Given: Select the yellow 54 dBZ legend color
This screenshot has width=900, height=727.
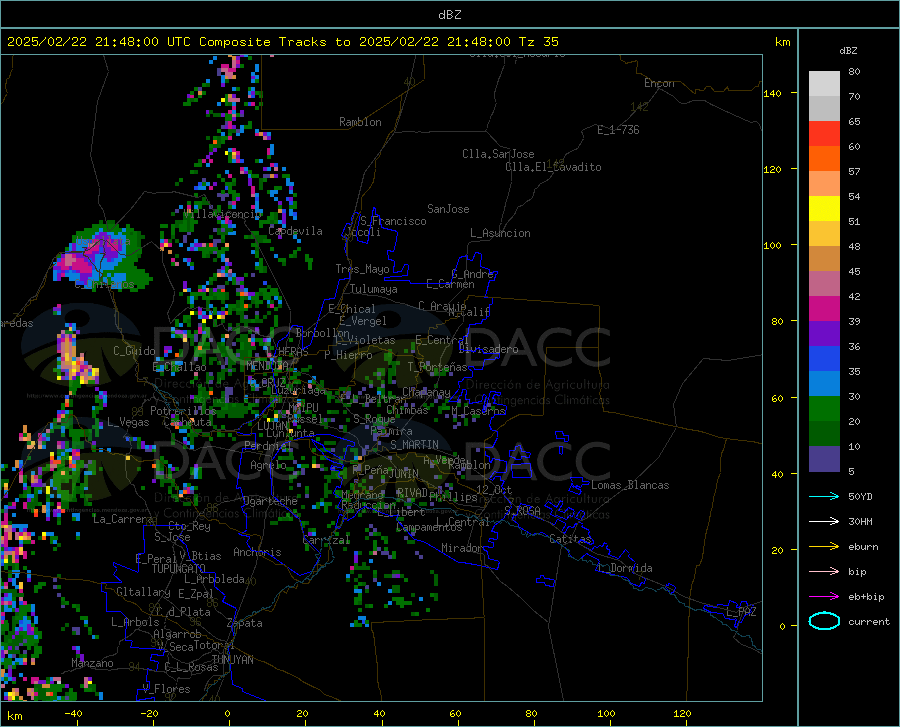Looking at the screenshot, I should coord(824,209).
